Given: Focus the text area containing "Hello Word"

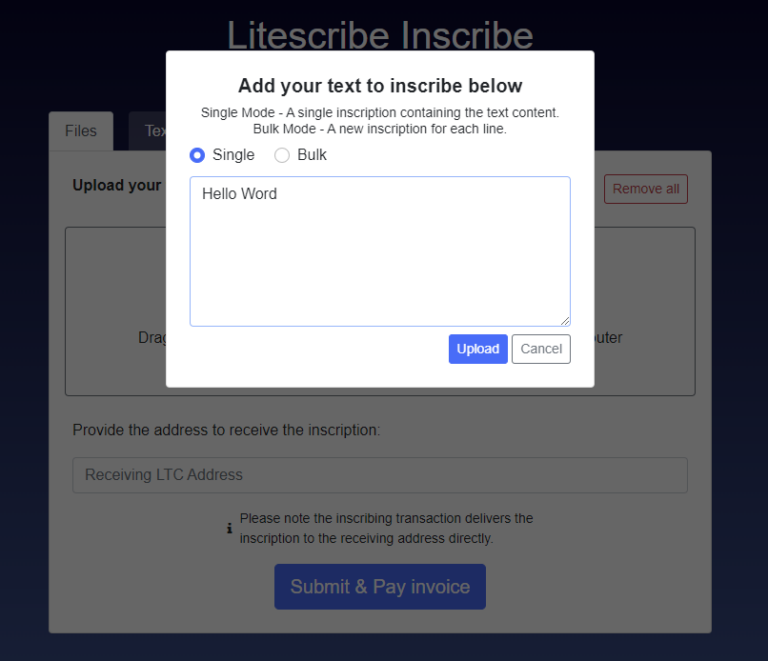Looking at the screenshot, I should (380, 251).
